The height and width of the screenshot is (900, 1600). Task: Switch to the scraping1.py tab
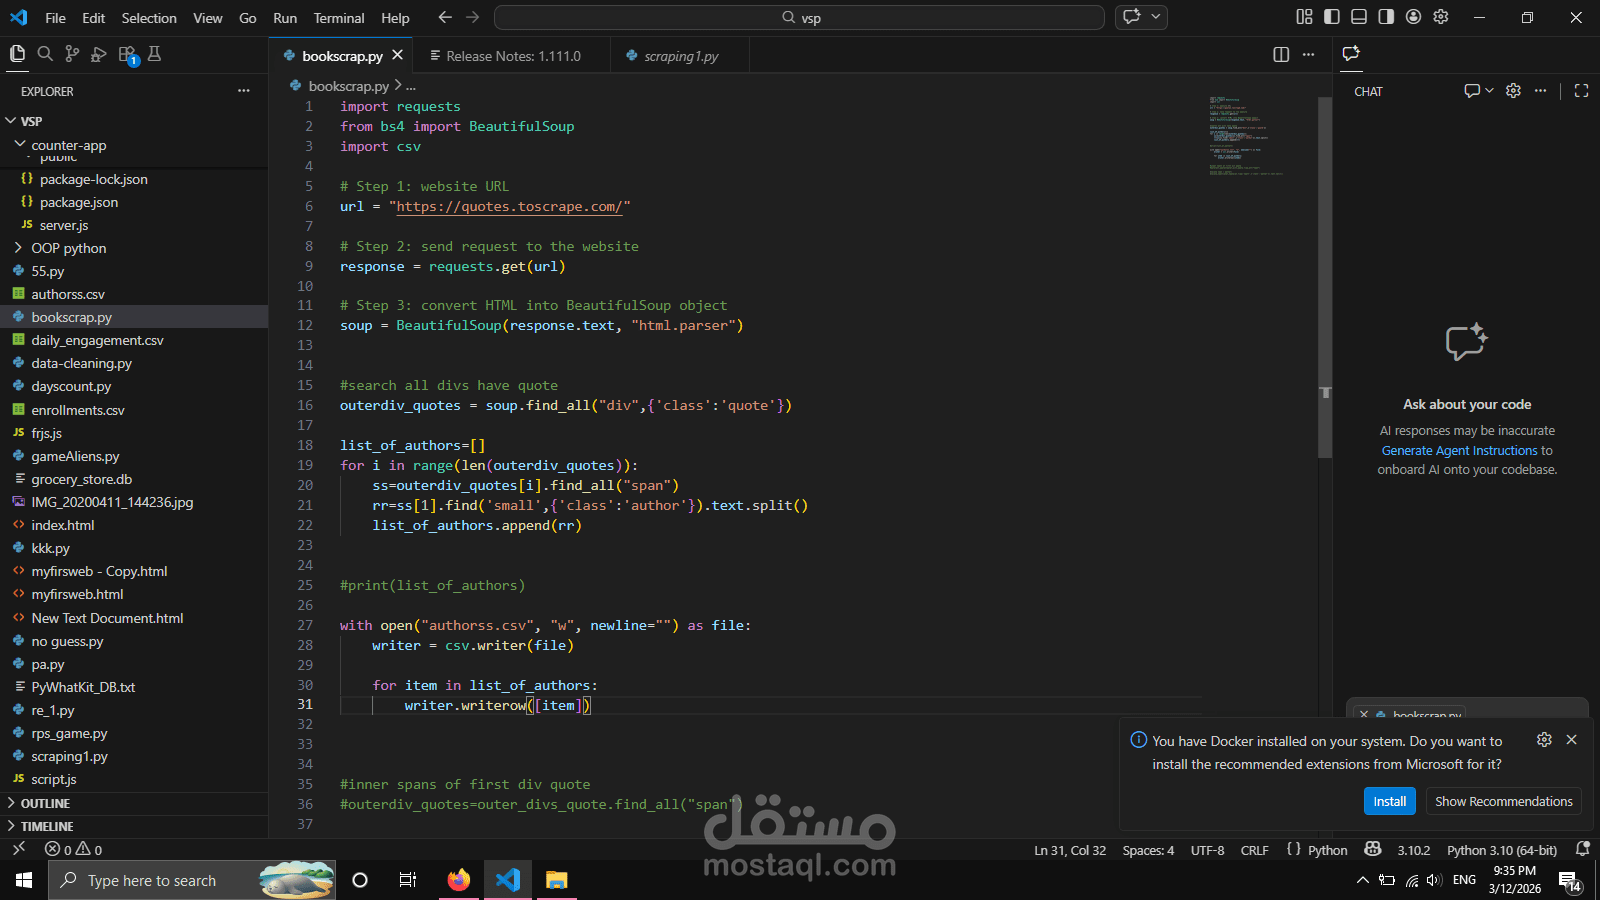point(679,55)
